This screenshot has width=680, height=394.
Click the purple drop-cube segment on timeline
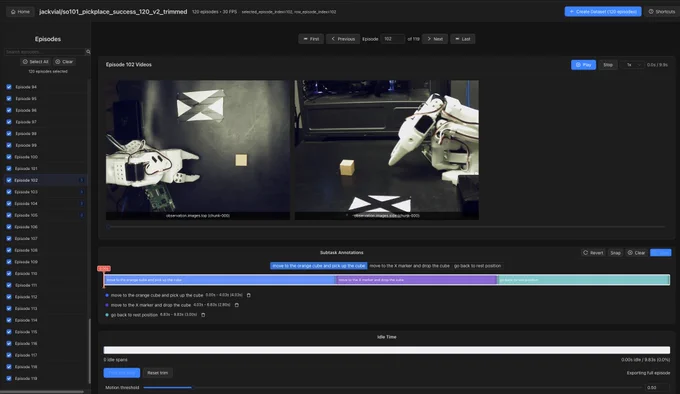[417, 280]
